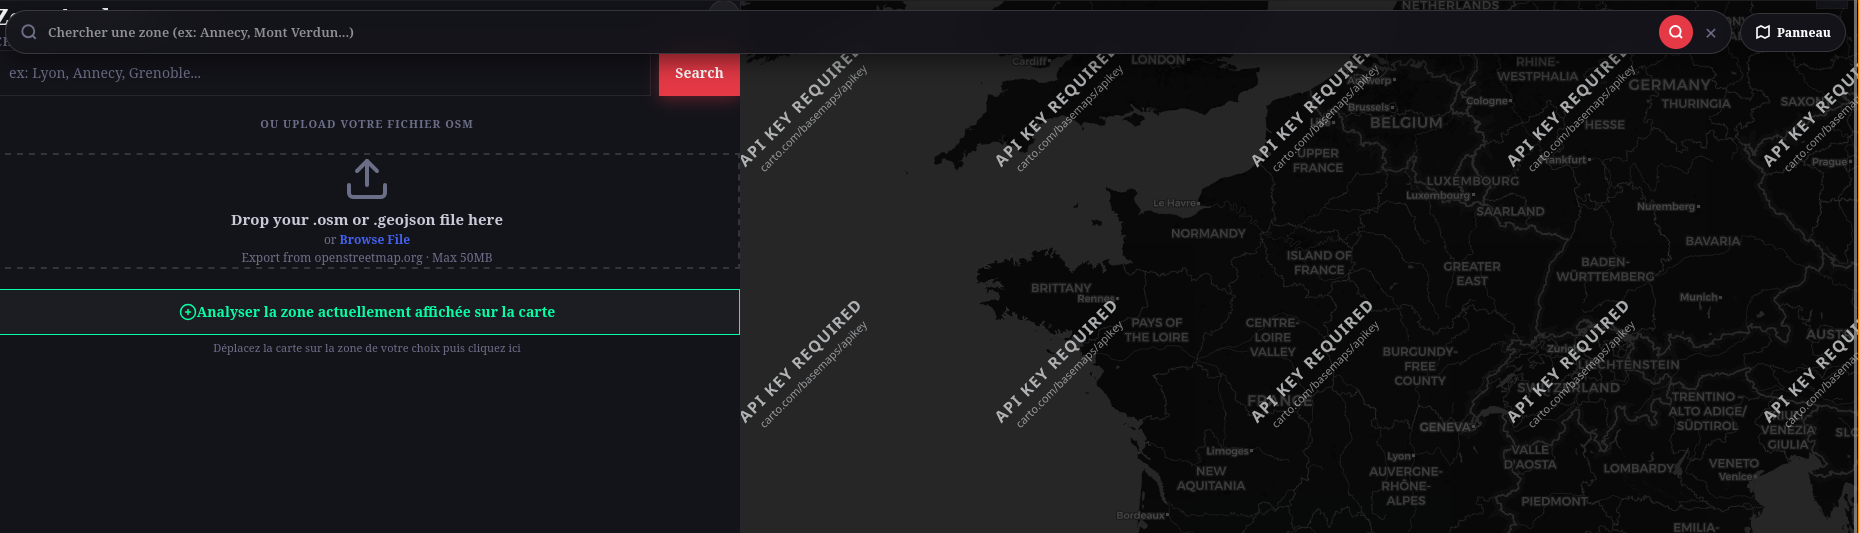Click the GREATER EAST map label
This screenshot has height=533, width=1859.
1472,274
